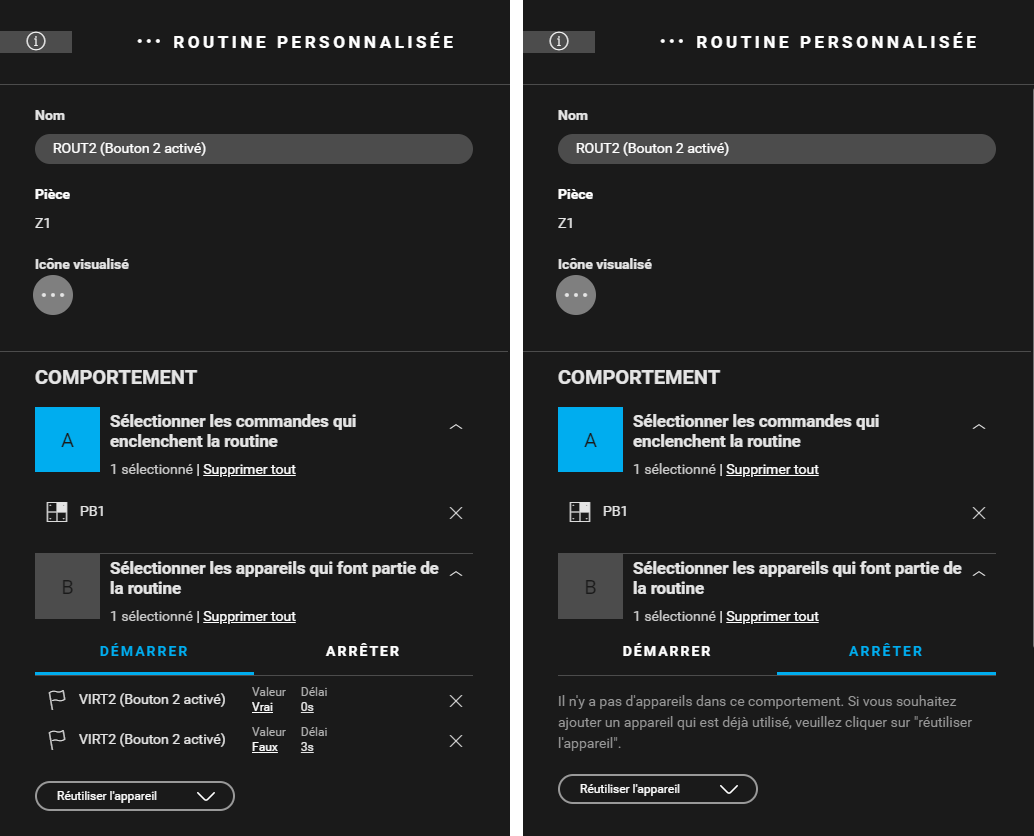Click the info icon in right panel header

point(559,42)
